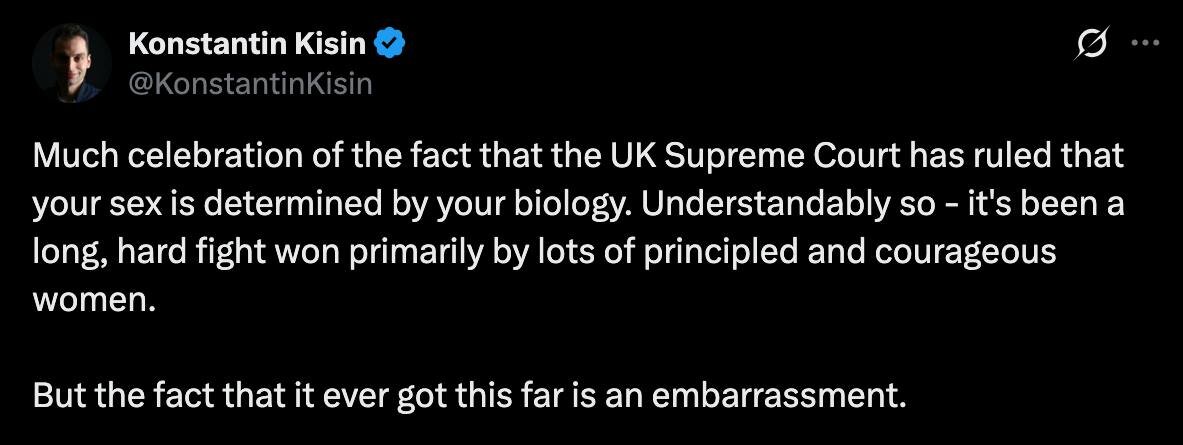The width and height of the screenshot is (1183, 445).
Task: Click the word "women." ending the paragraph
Action: point(95,300)
